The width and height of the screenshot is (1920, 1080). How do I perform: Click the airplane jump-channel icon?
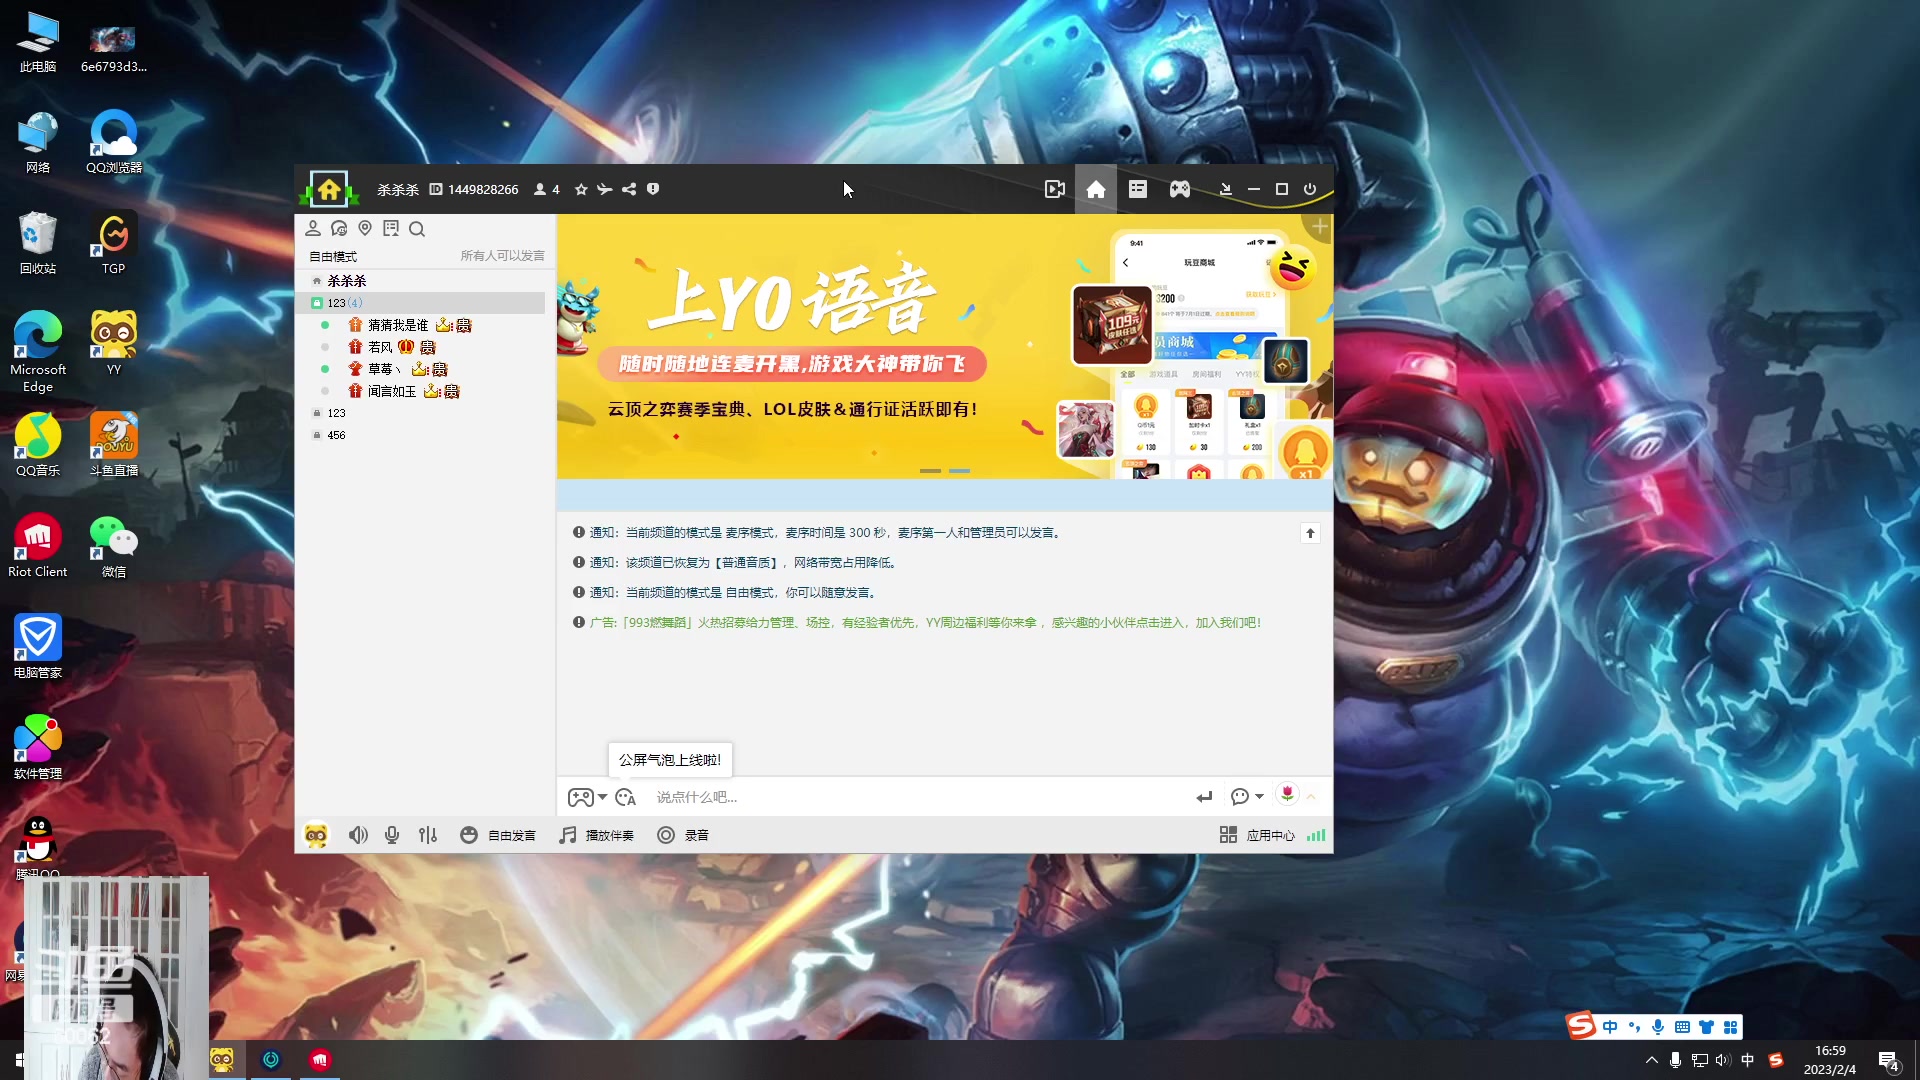pyautogui.click(x=605, y=189)
